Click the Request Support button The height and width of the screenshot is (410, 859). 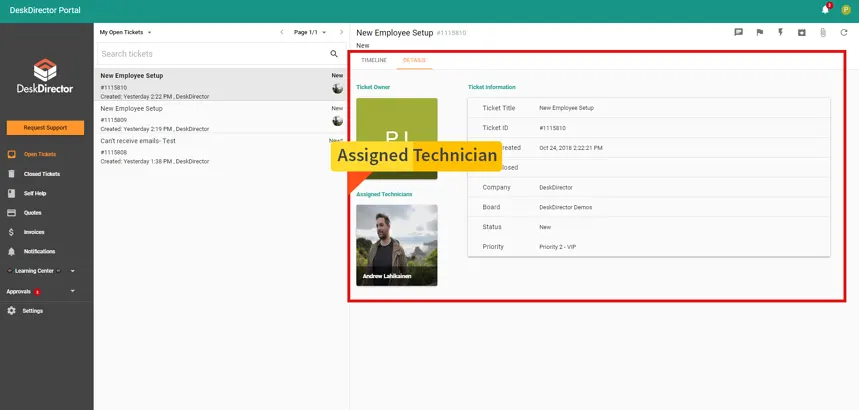pyautogui.click(x=46, y=128)
